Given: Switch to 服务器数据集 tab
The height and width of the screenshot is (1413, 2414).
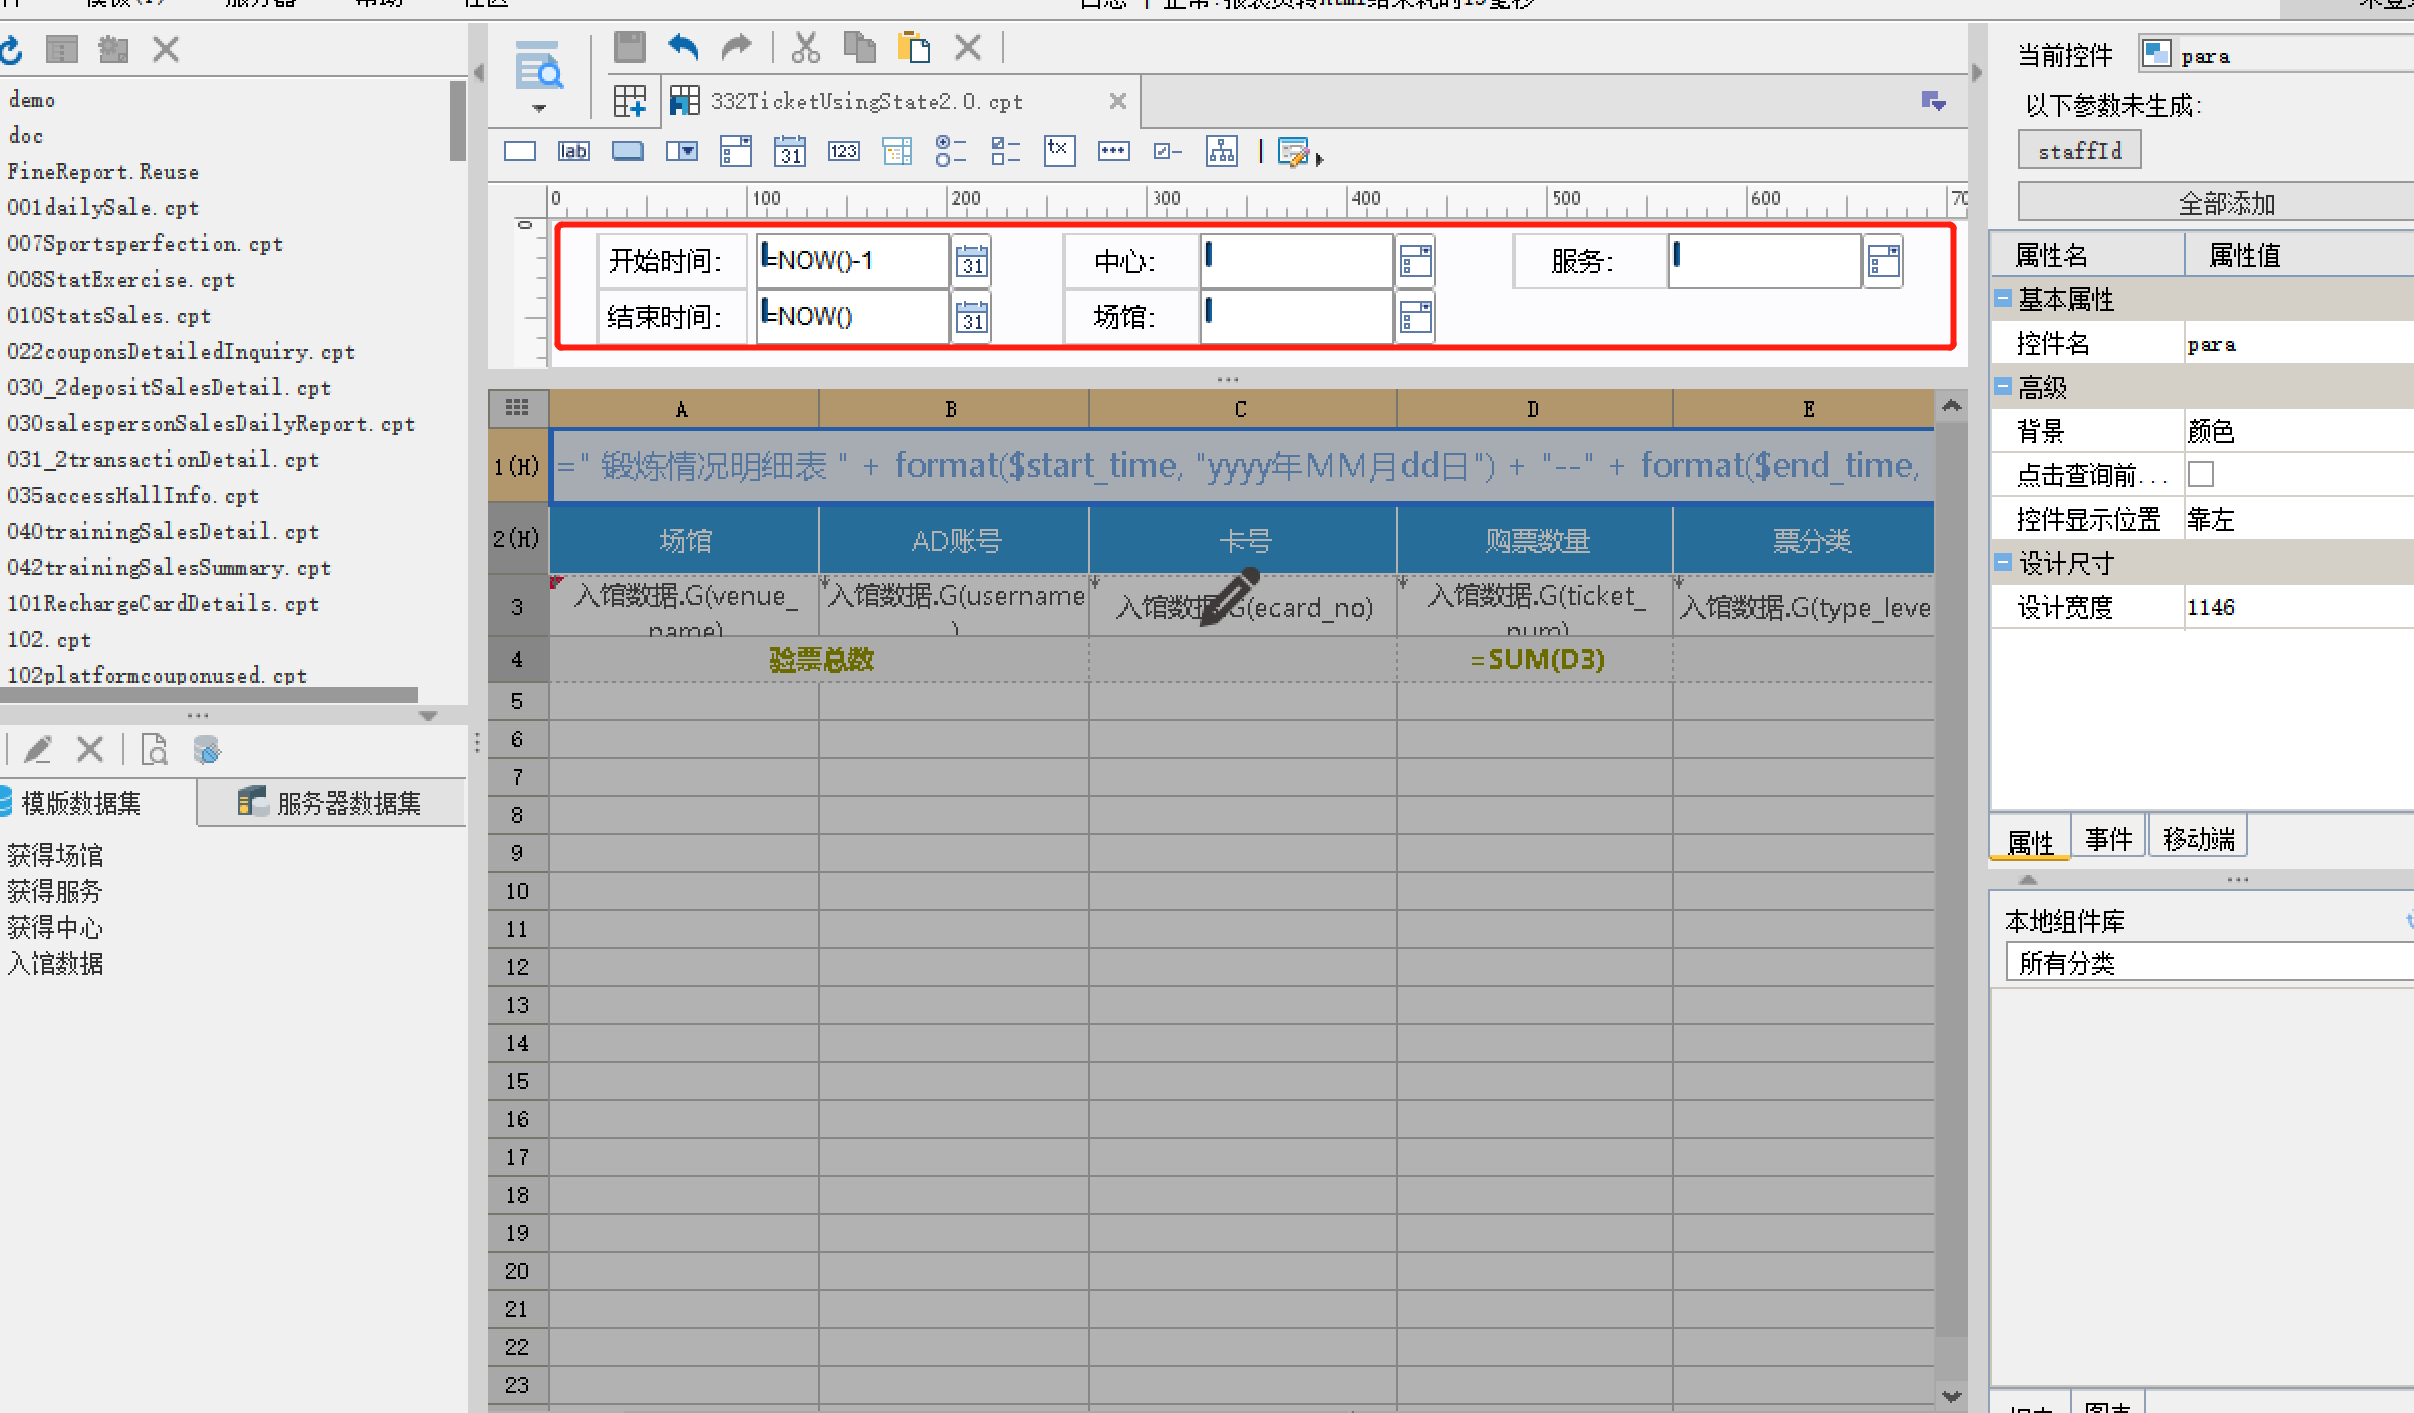Looking at the screenshot, I should (332, 803).
